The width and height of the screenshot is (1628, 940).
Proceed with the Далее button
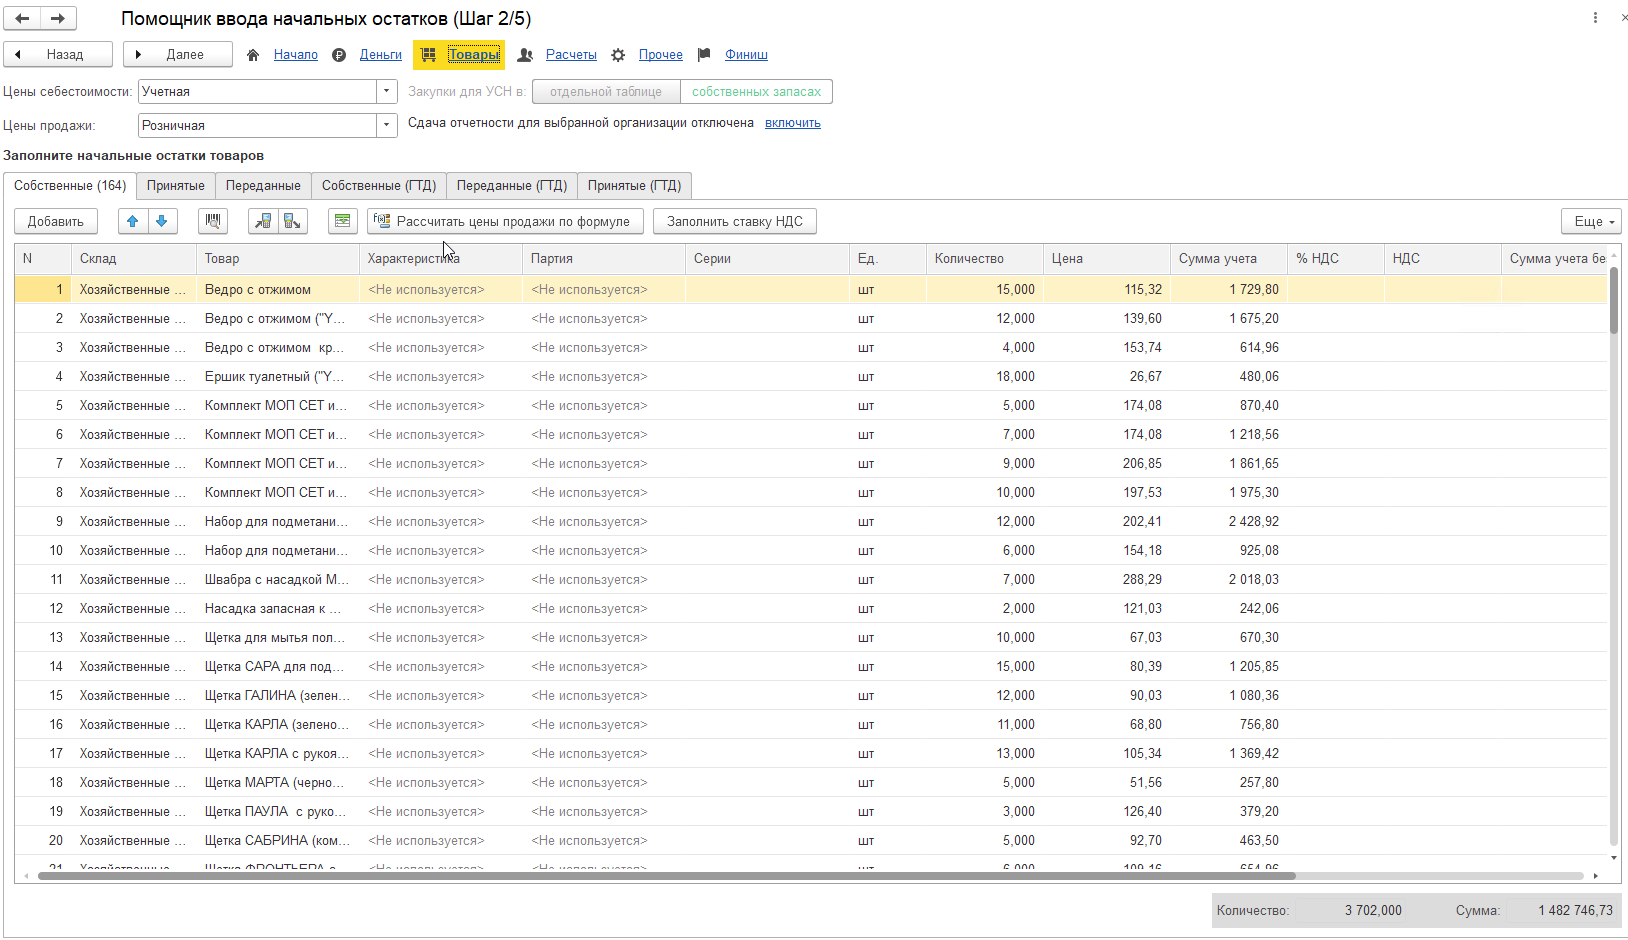(178, 55)
